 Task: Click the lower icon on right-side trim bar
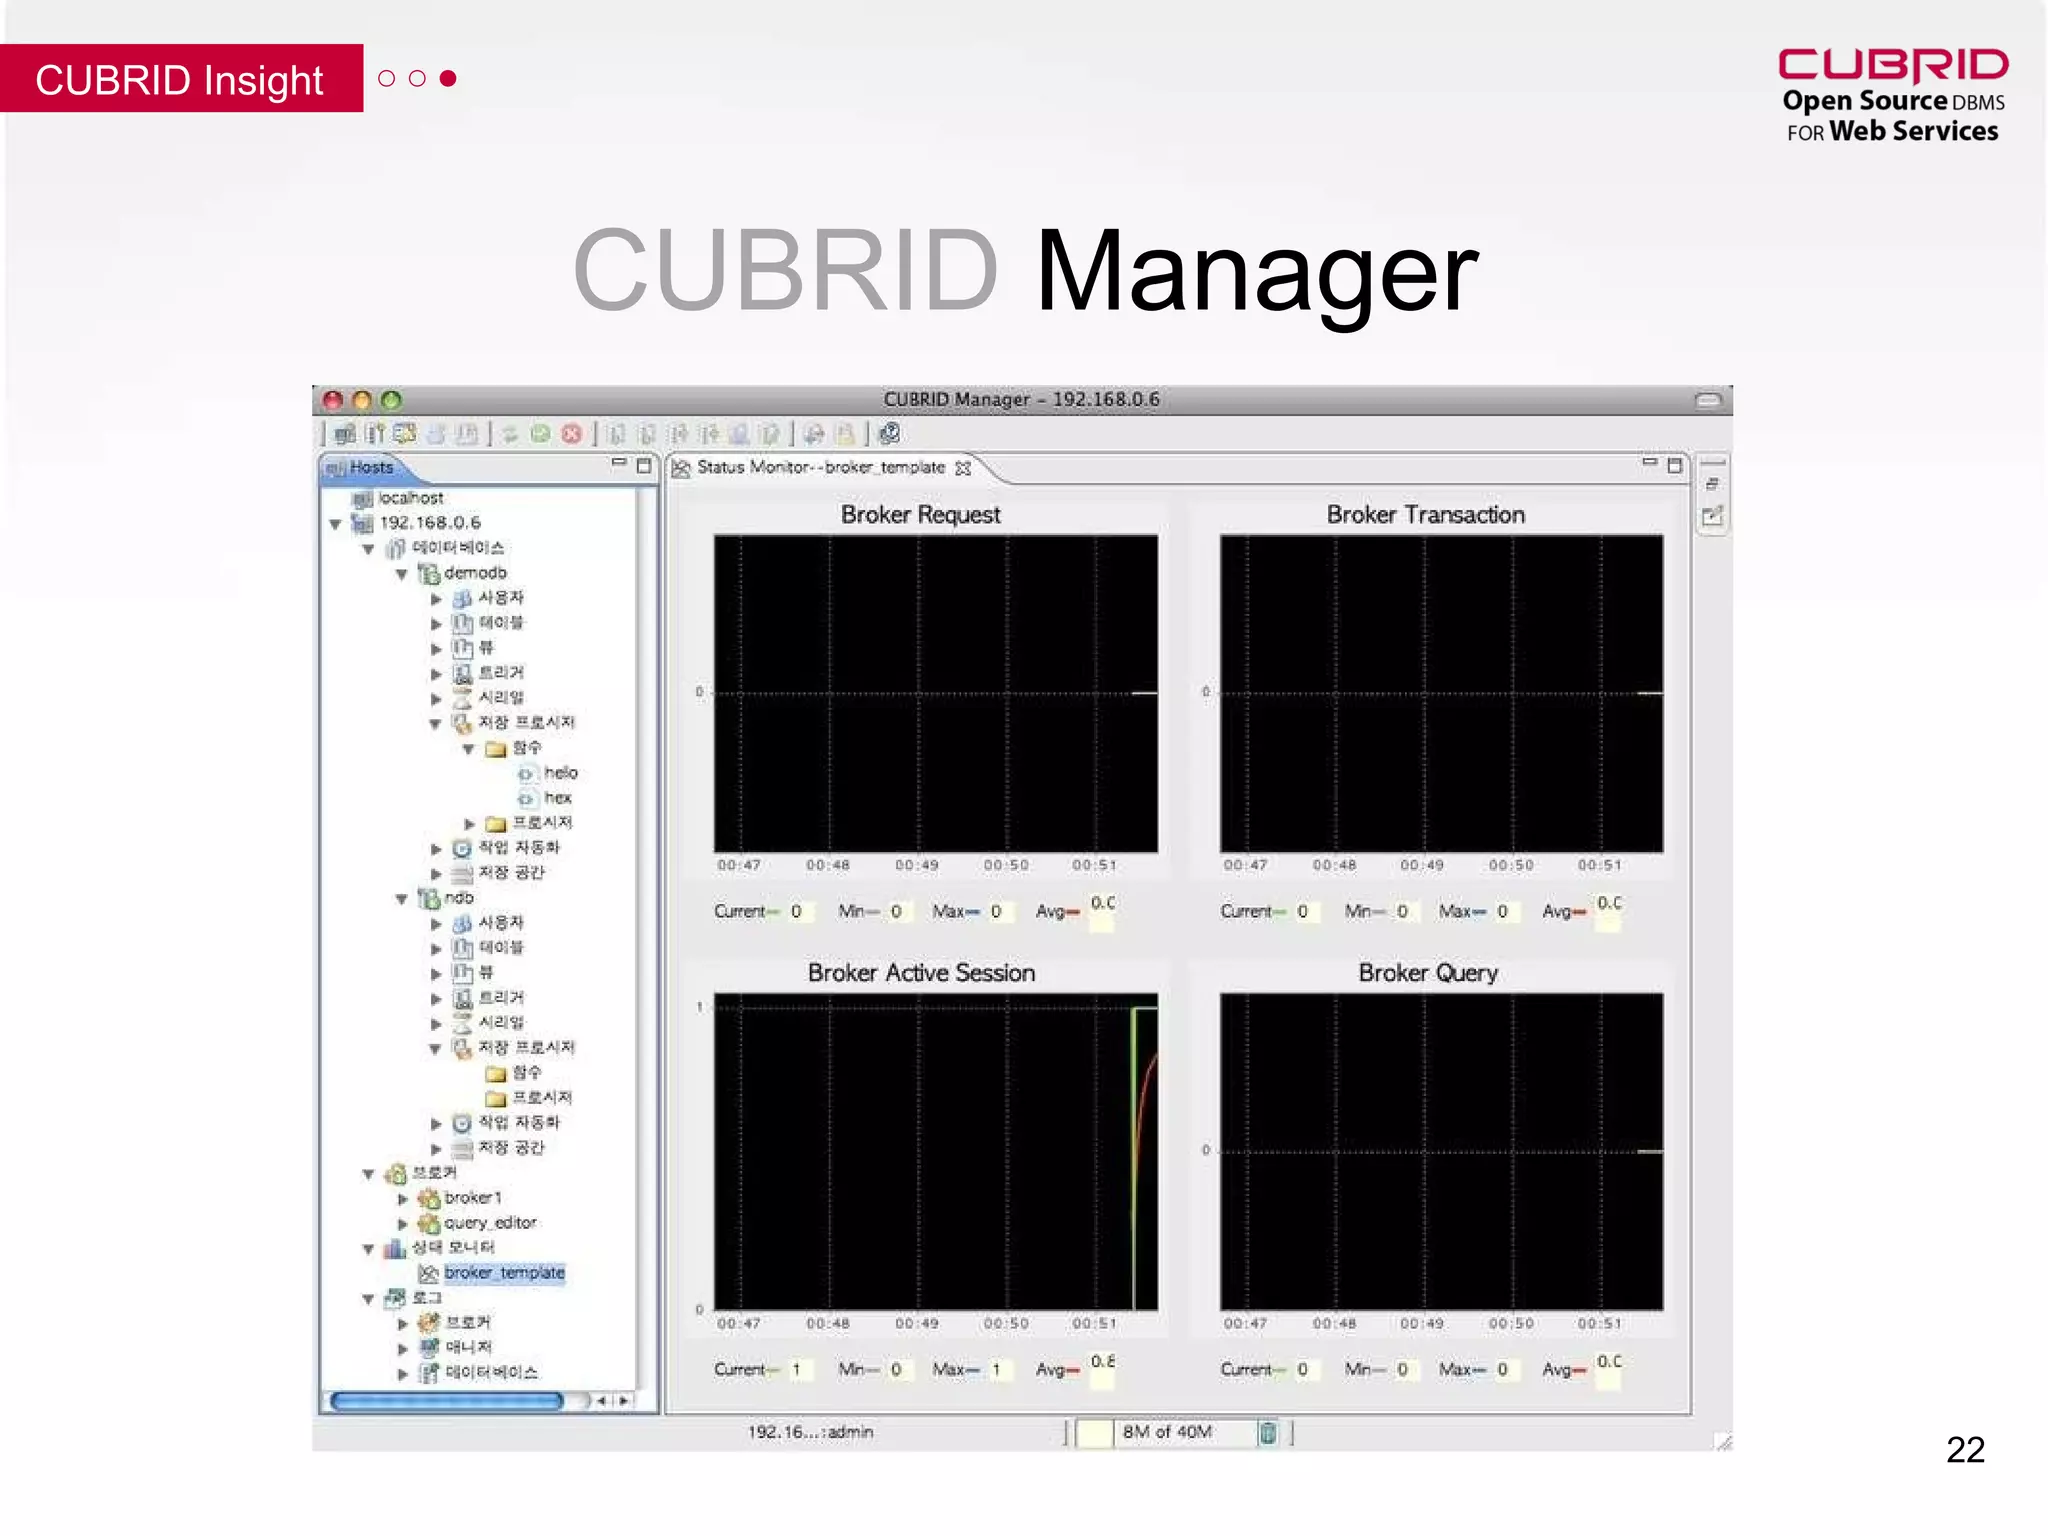(1712, 517)
